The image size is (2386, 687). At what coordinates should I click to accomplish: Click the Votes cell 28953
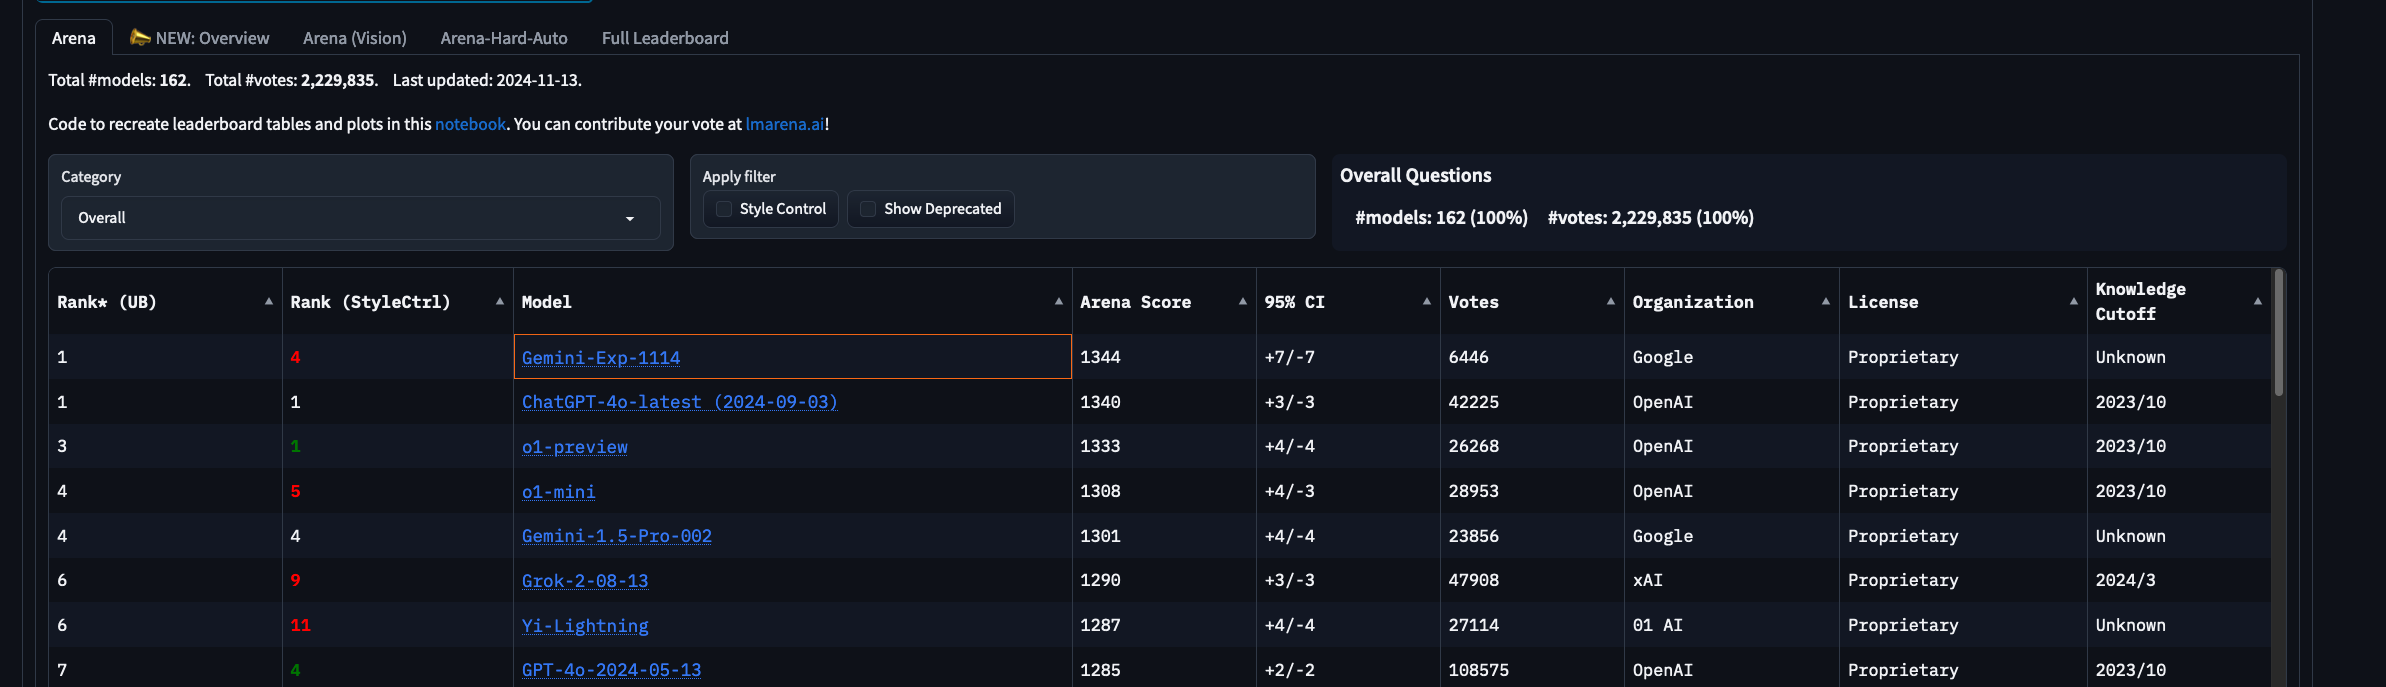tap(1532, 491)
